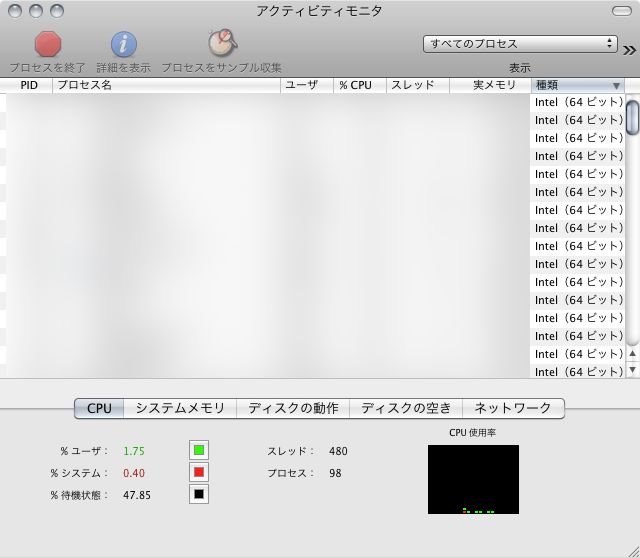Sort by % CPU column header

[x=360, y=85]
